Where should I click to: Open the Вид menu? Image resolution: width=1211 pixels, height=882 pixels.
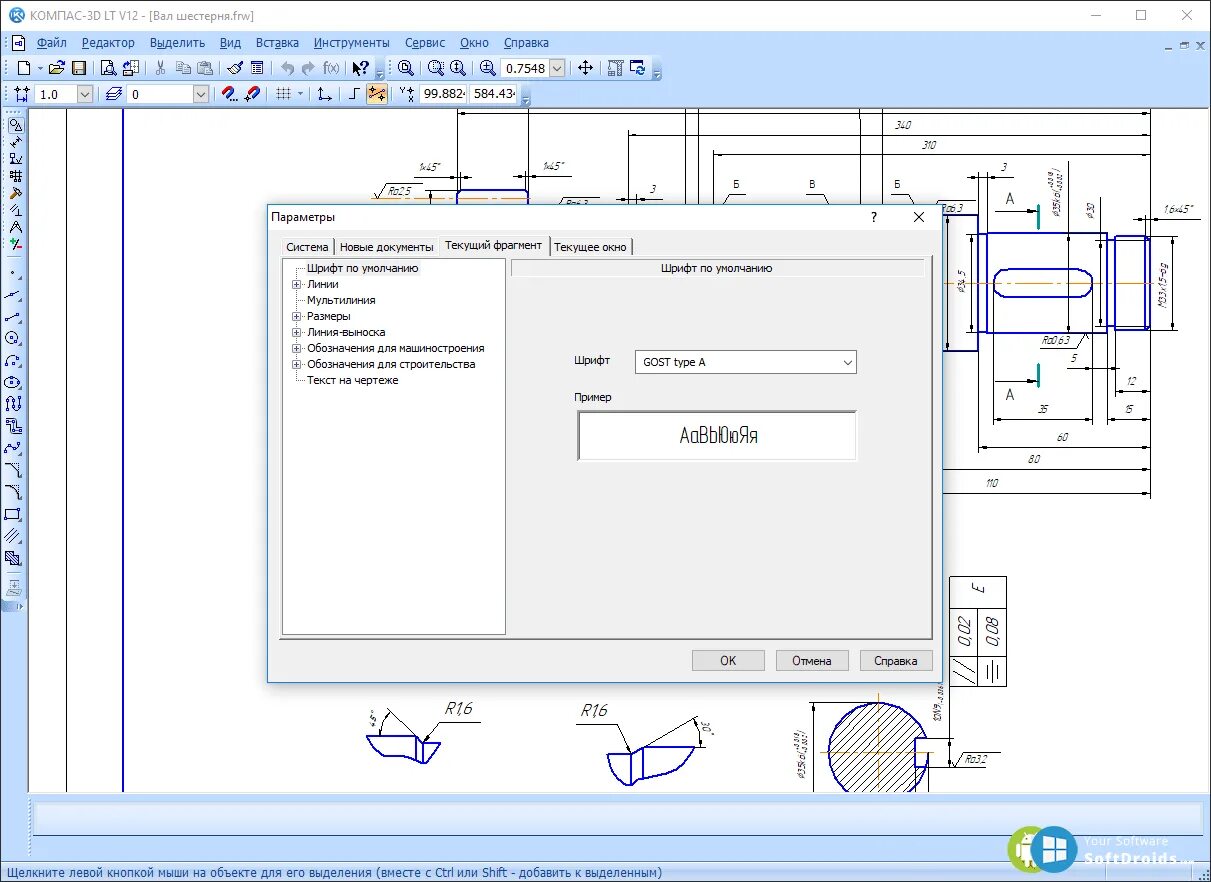click(x=230, y=43)
